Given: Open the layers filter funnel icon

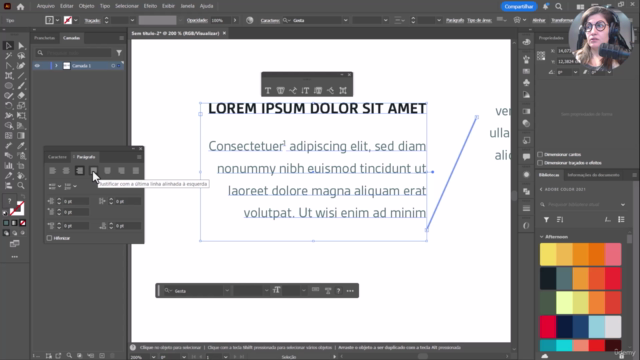Looking at the screenshot, I should coord(119,53).
